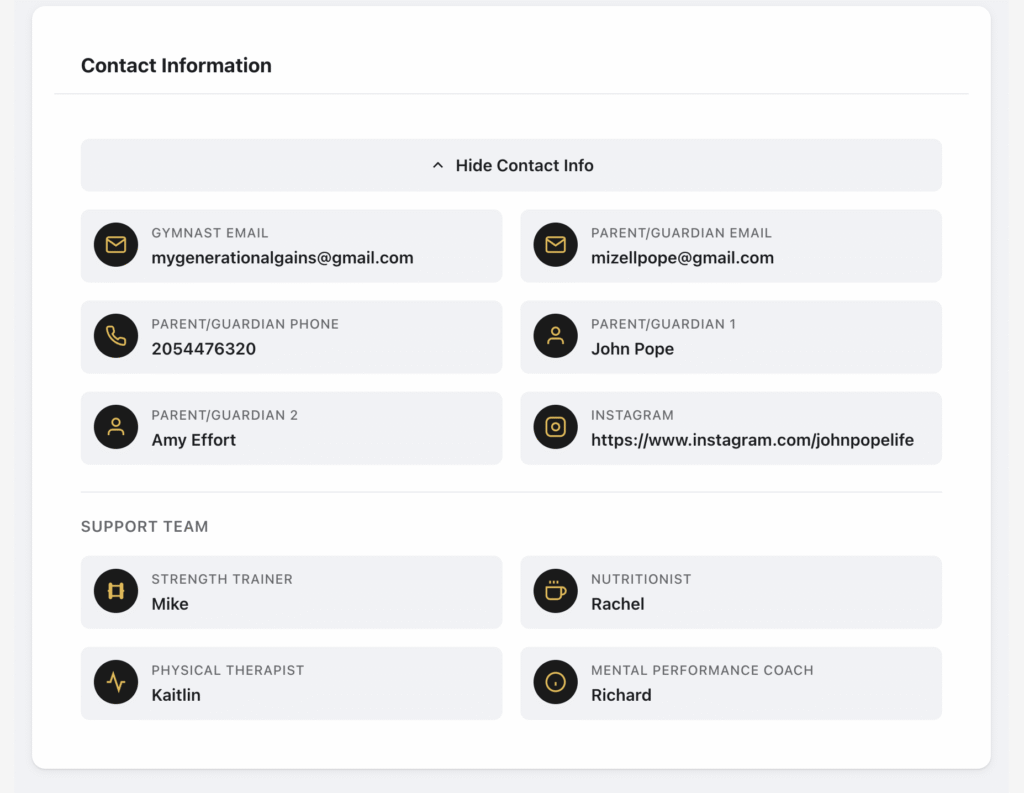Click the chevron-up arrow beside Hide Contact Info

click(x=437, y=165)
